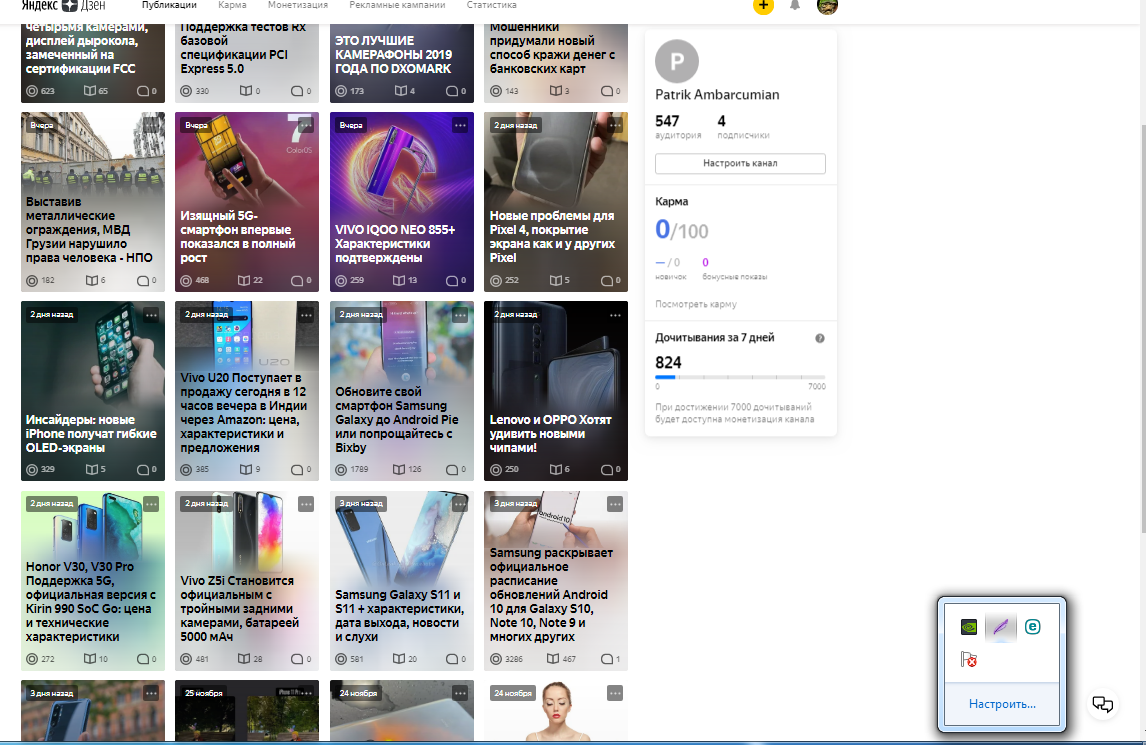Image resolution: width=1146 pixels, height=745 pixels.
Task: Click the Action Center flag tray icon
Action: (x=968, y=659)
